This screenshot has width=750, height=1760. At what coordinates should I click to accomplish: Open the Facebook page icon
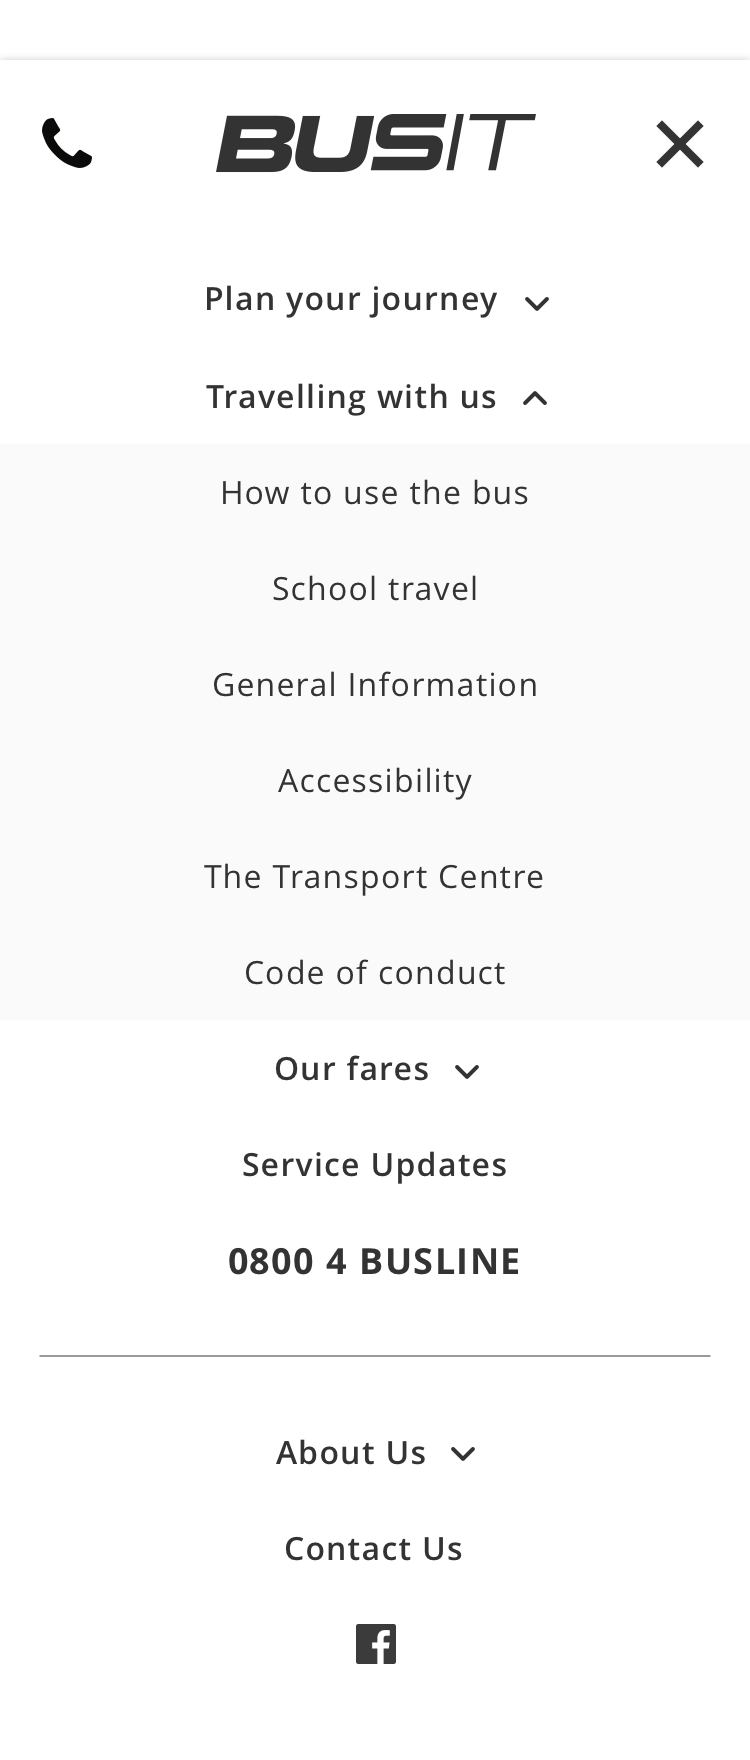(x=376, y=1644)
